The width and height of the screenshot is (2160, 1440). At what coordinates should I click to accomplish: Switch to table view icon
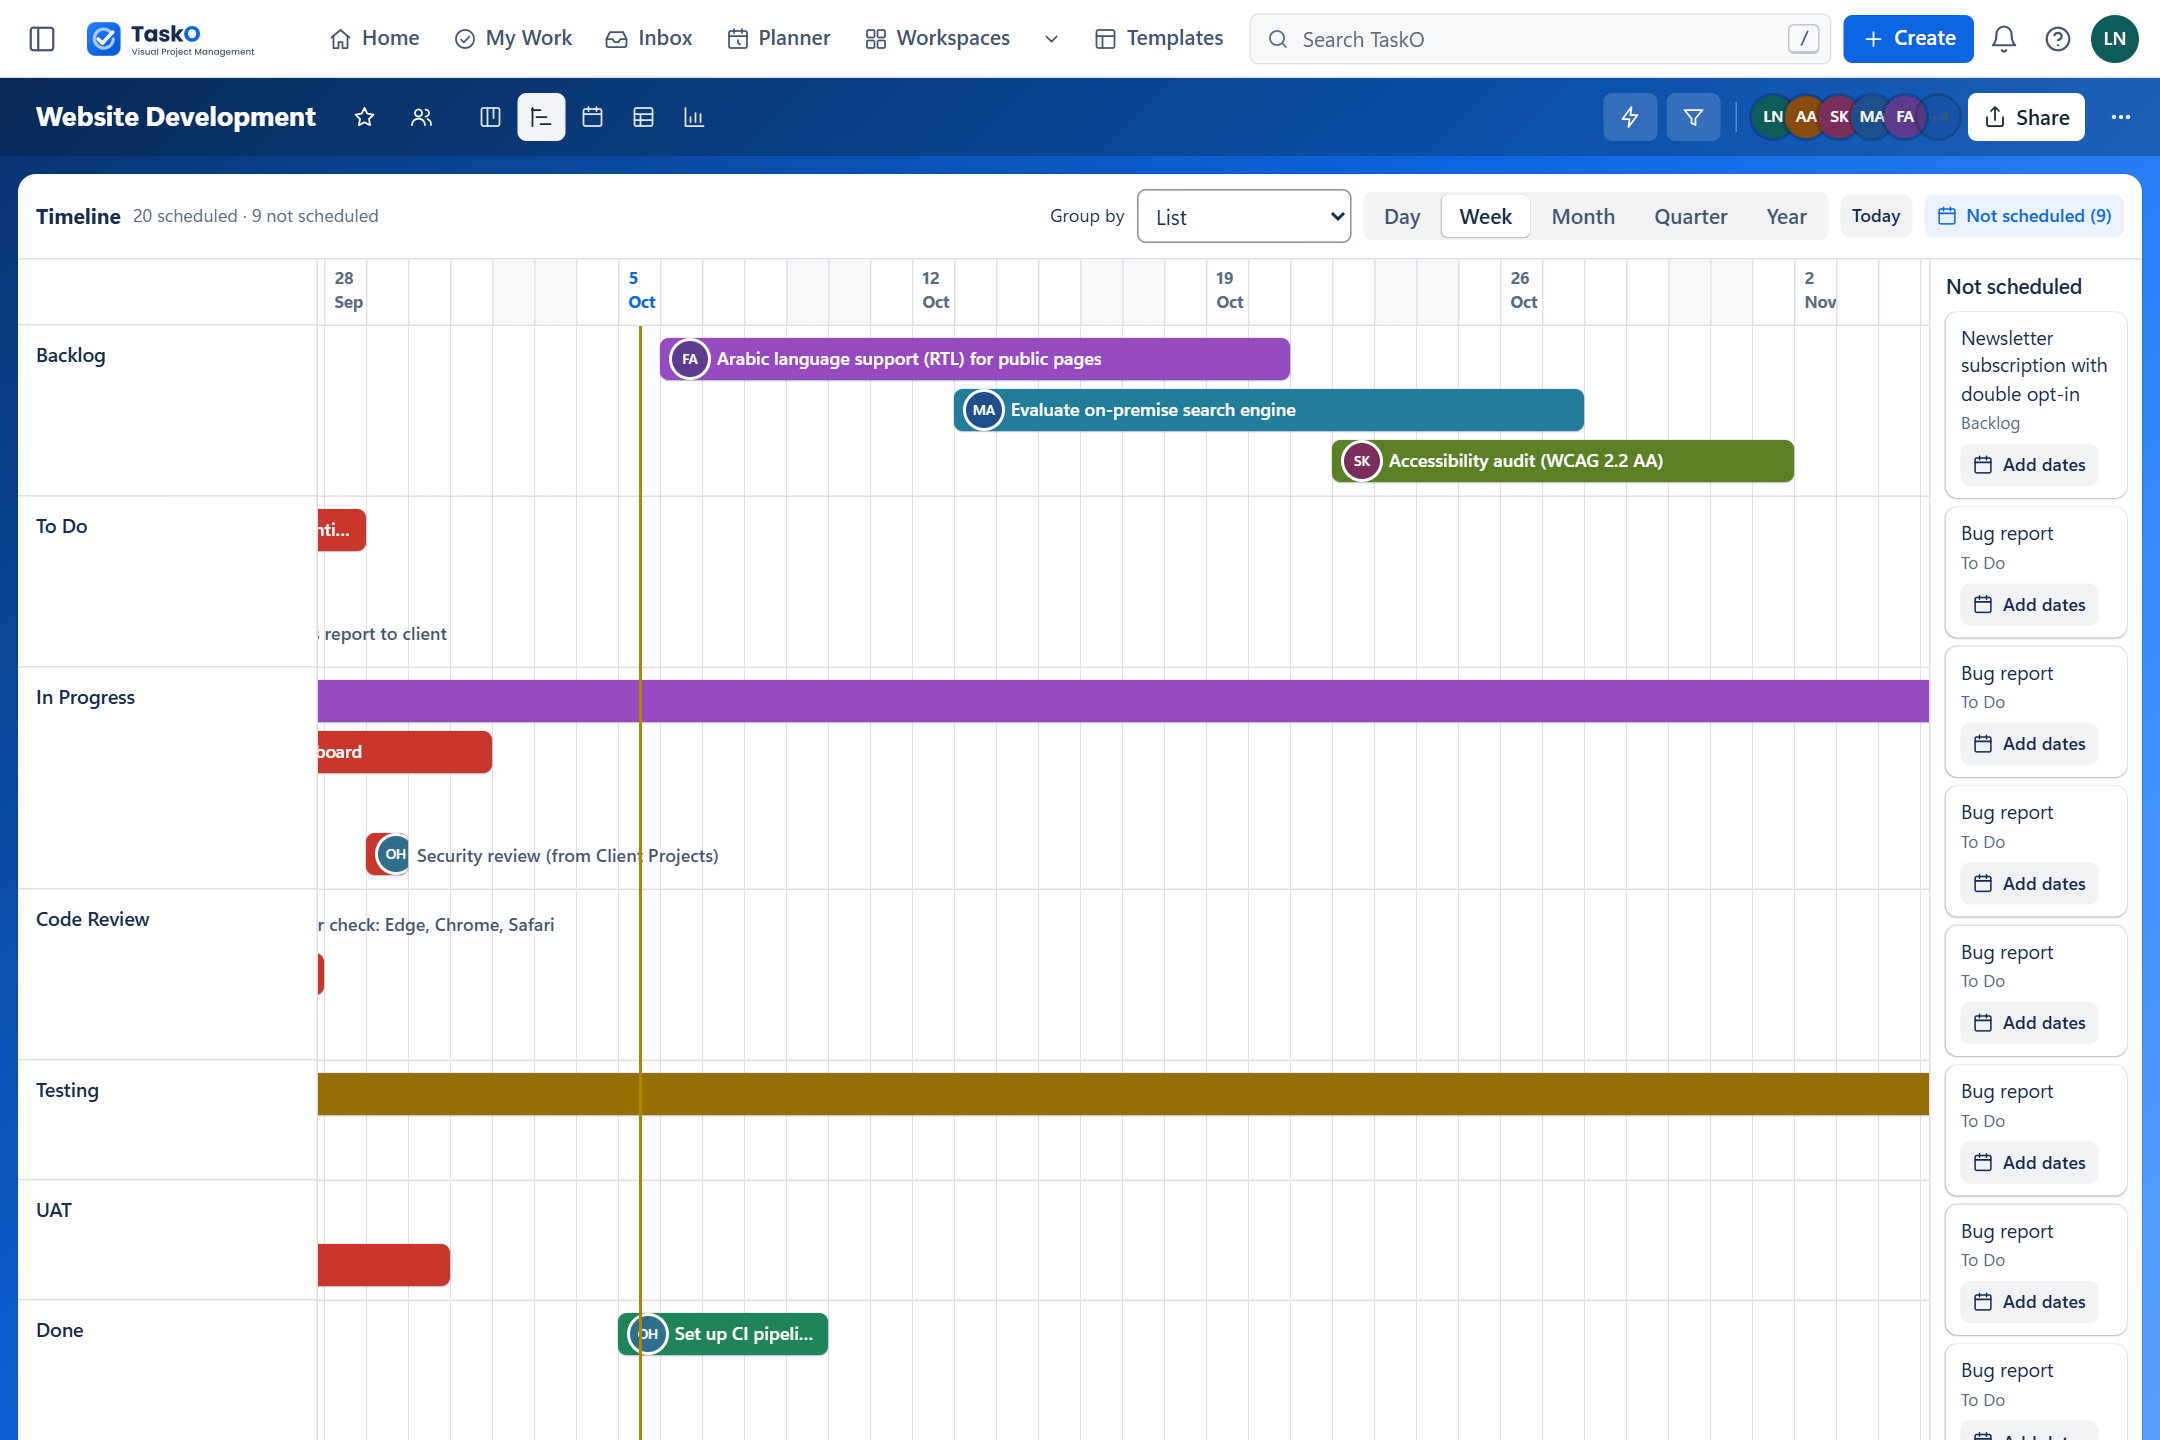pos(643,117)
